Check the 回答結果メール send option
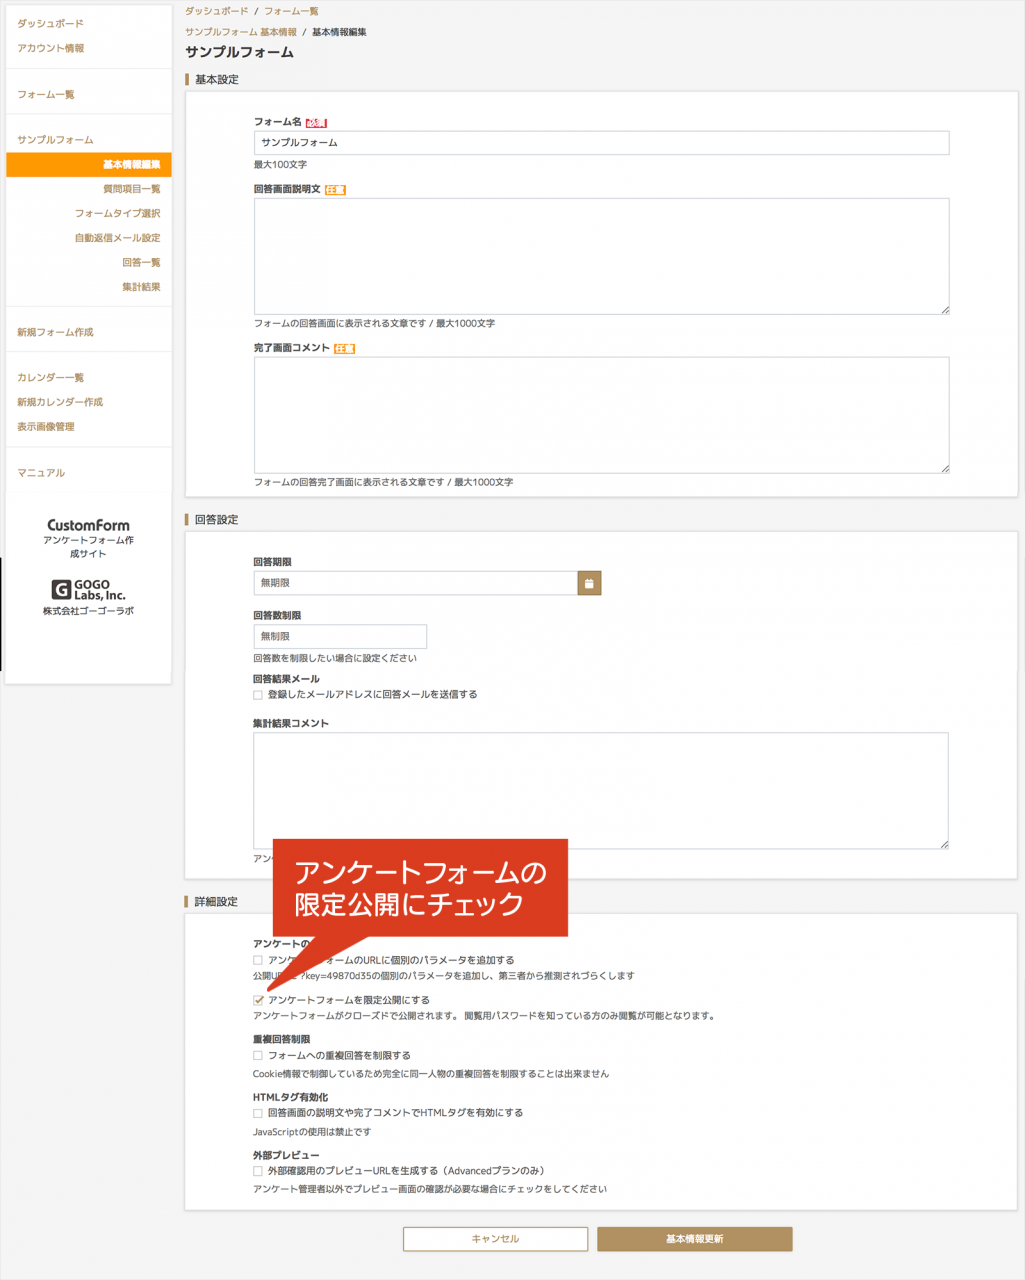1025x1280 pixels. (x=259, y=694)
